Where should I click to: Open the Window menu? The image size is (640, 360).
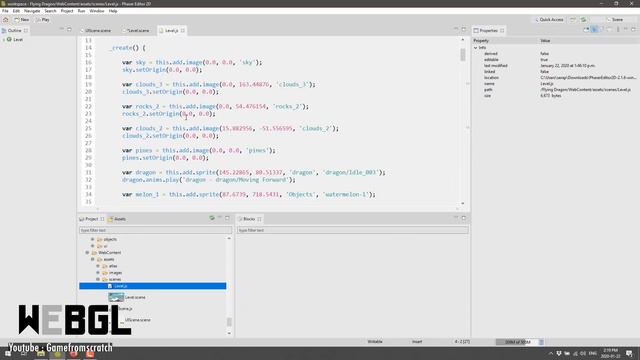point(97,11)
